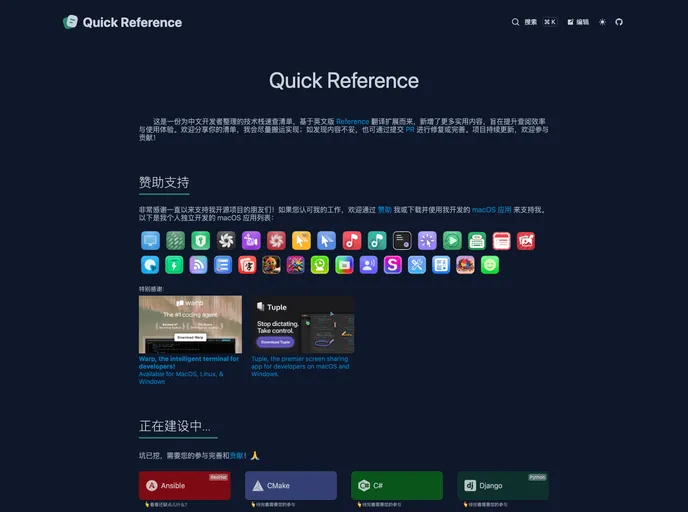Open the blue monitor display app icon
Image resolution: width=688 pixels, height=512 pixels.
(x=150, y=241)
